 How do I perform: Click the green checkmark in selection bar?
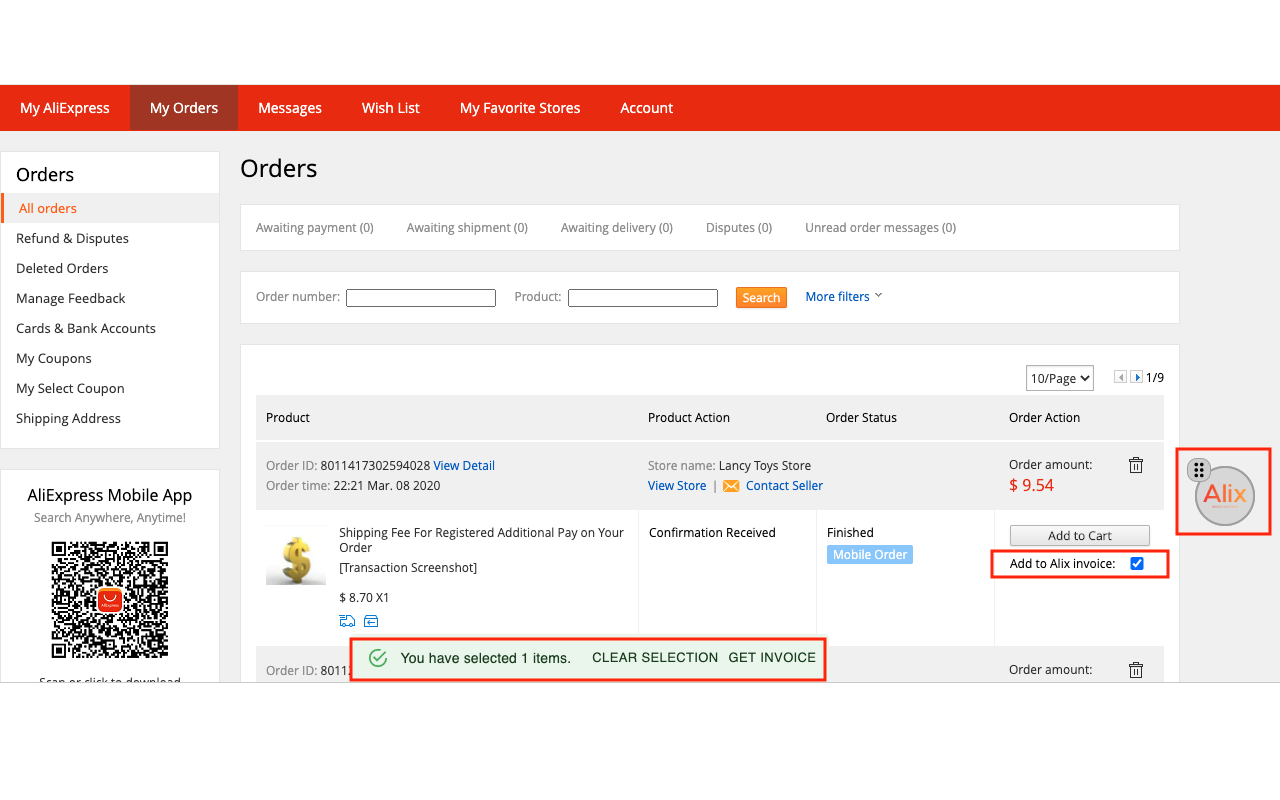pos(378,658)
